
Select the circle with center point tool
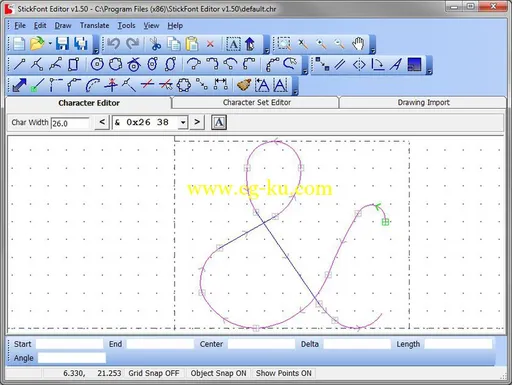click(97, 64)
